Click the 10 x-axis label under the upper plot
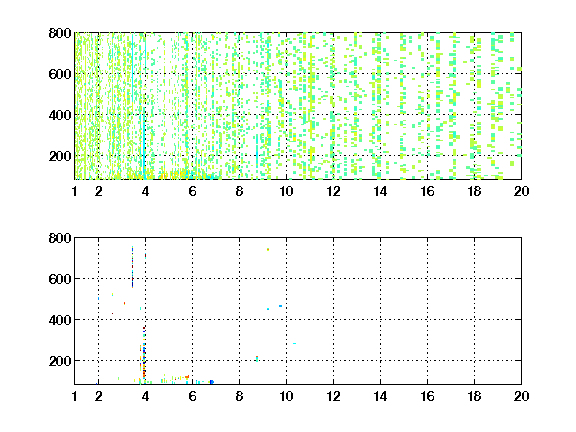Viewport: 576px width, 432px height. pos(286,191)
